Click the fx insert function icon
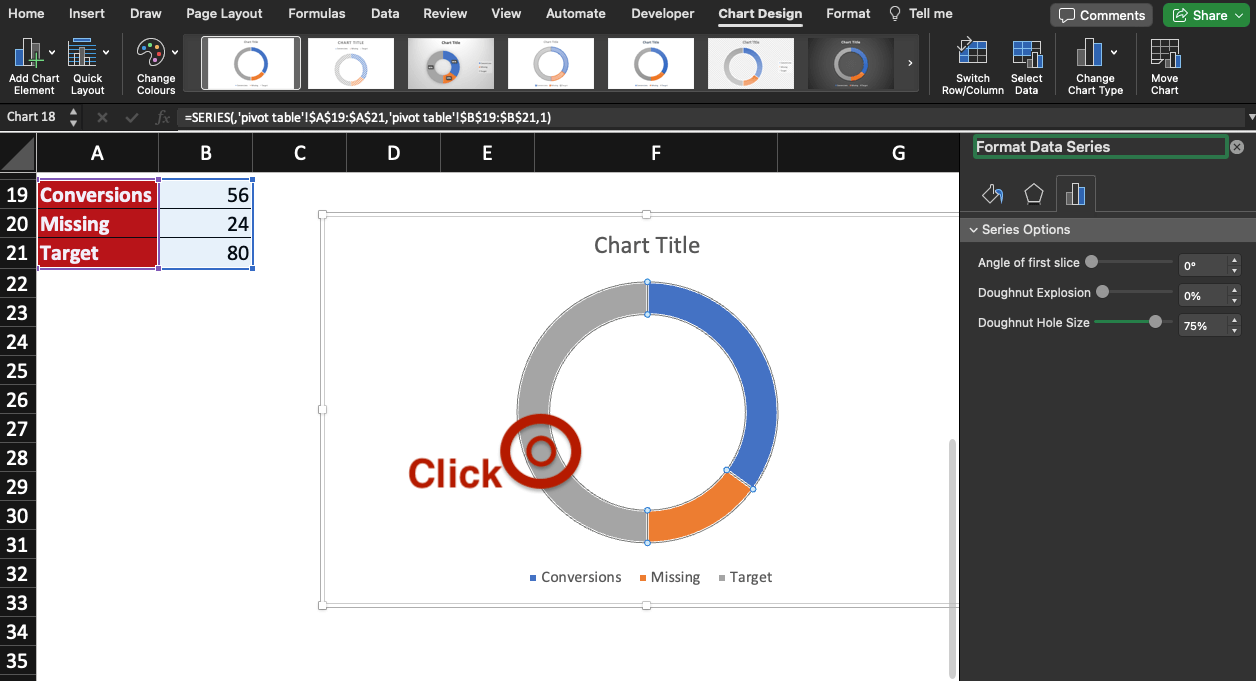This screenshot has width=1256, height=681. 163,116
